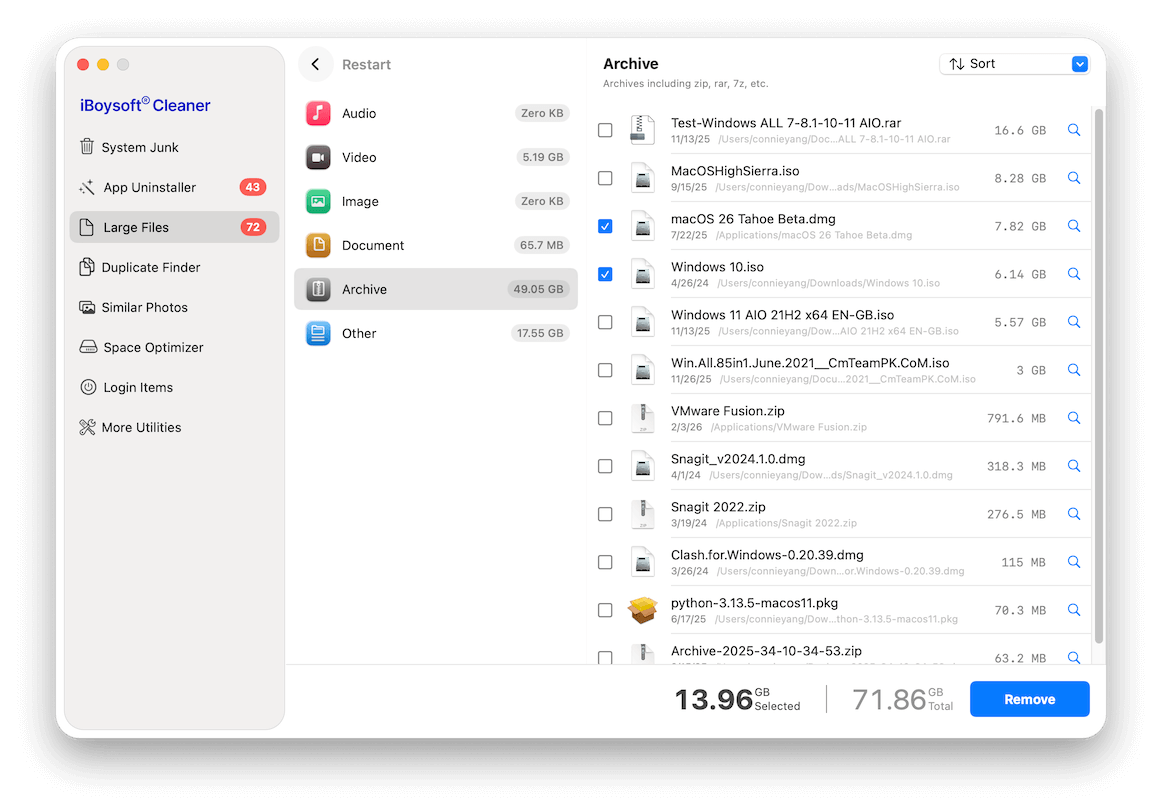Click the Login Items power icon
Viewport: 1162px width, 812px height.
87,387
